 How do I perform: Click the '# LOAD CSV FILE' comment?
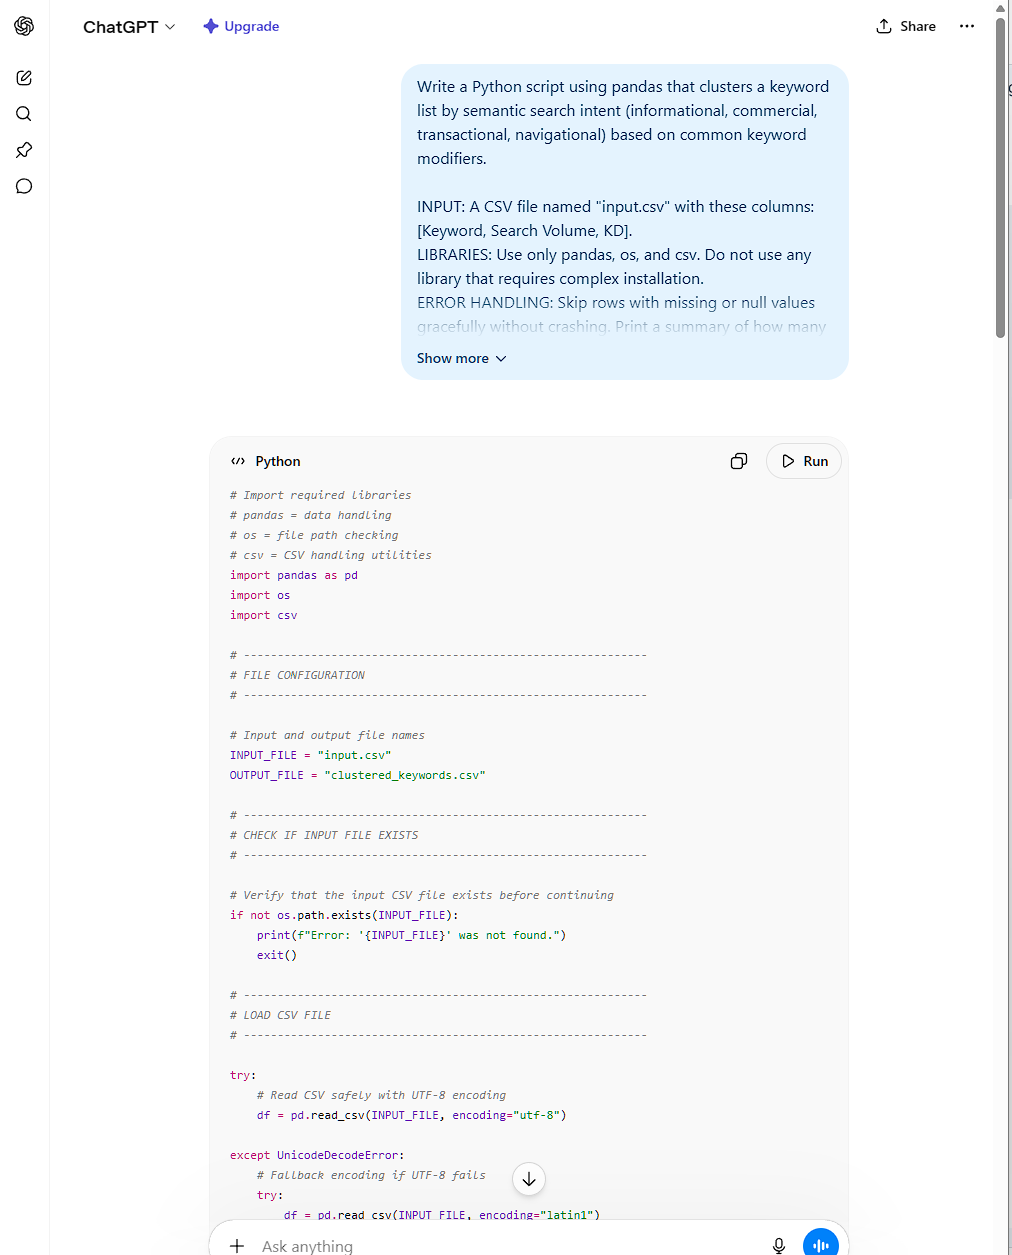point(280,1015)
